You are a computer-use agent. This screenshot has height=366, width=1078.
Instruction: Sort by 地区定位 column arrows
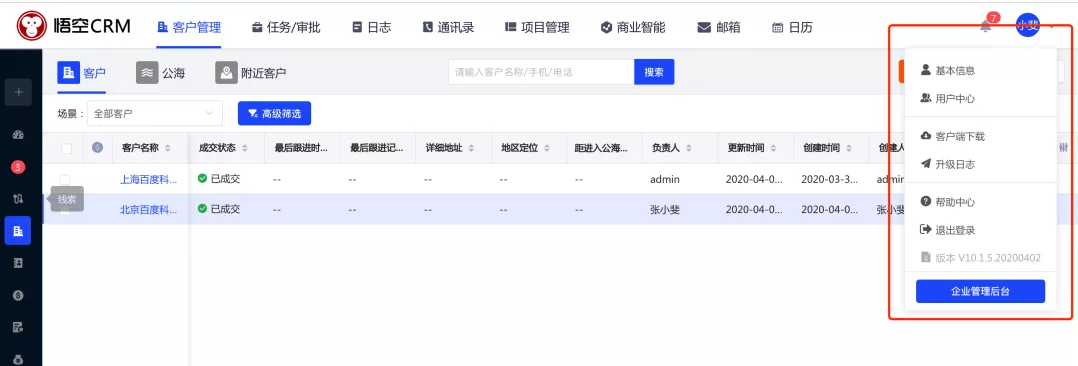(x=546, y=148)
